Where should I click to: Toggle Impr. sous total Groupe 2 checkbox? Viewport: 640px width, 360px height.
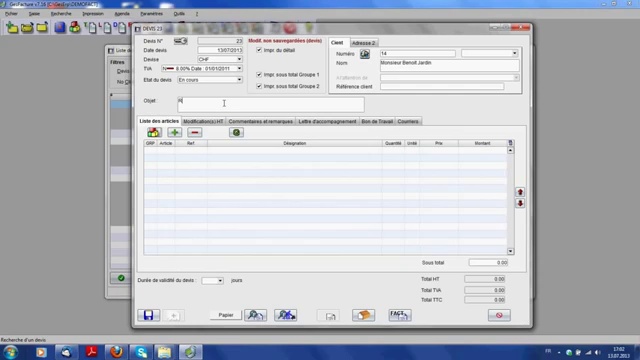(259, 86)
